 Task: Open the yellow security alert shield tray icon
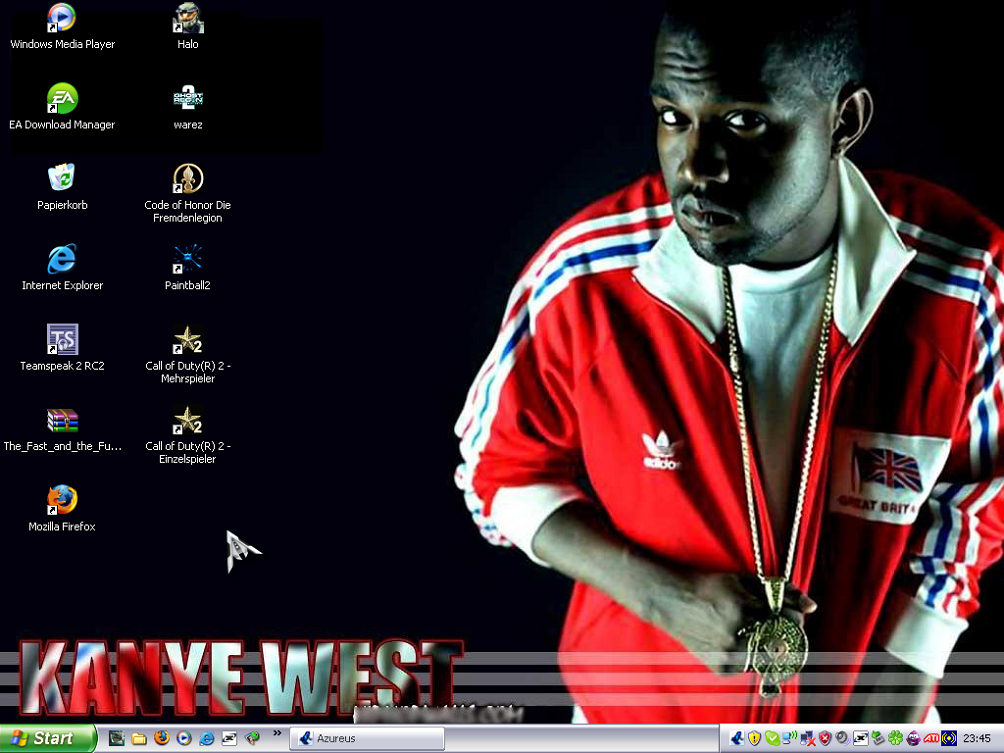pyautogui.click(x=754, y=738)
